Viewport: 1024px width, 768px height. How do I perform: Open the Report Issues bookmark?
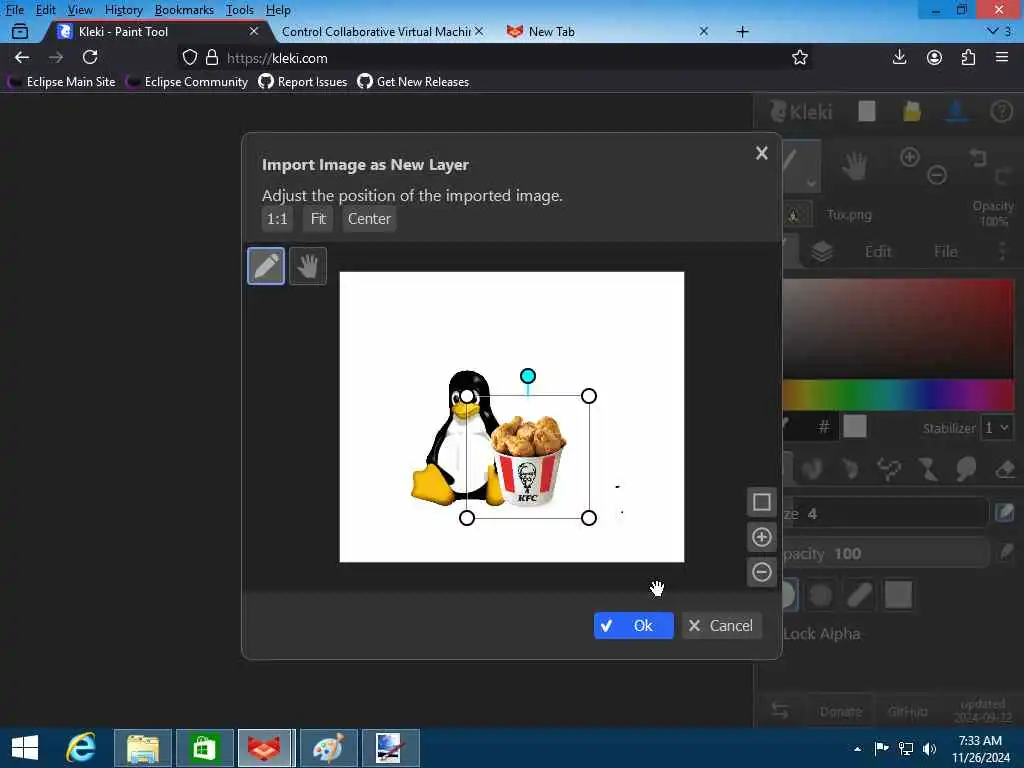tap(302, 82)
